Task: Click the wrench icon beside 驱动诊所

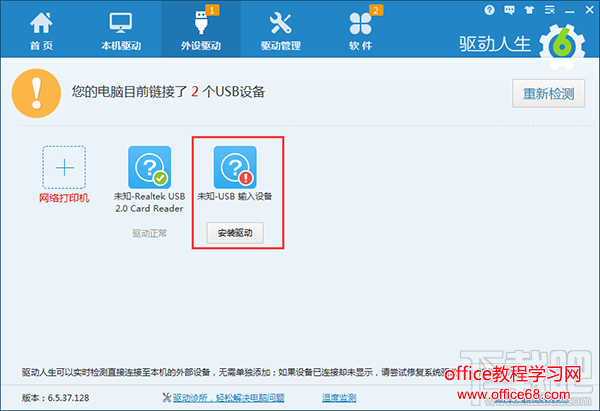Action: [166, 398]
